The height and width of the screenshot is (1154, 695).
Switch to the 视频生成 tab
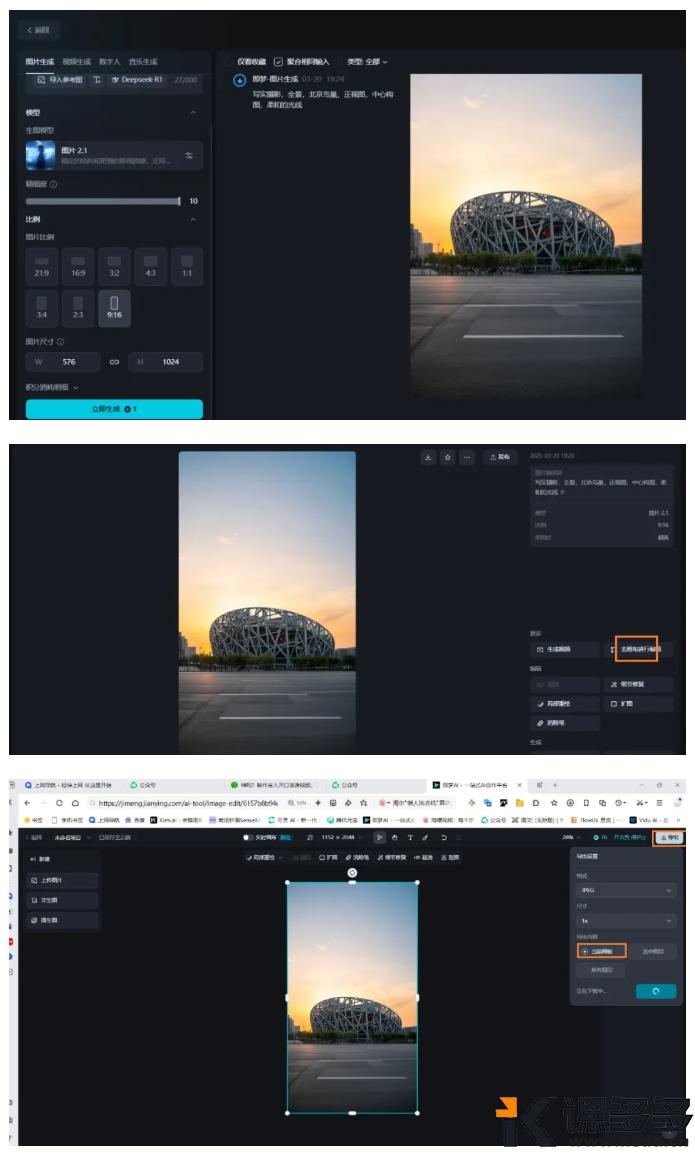point(76,62)
